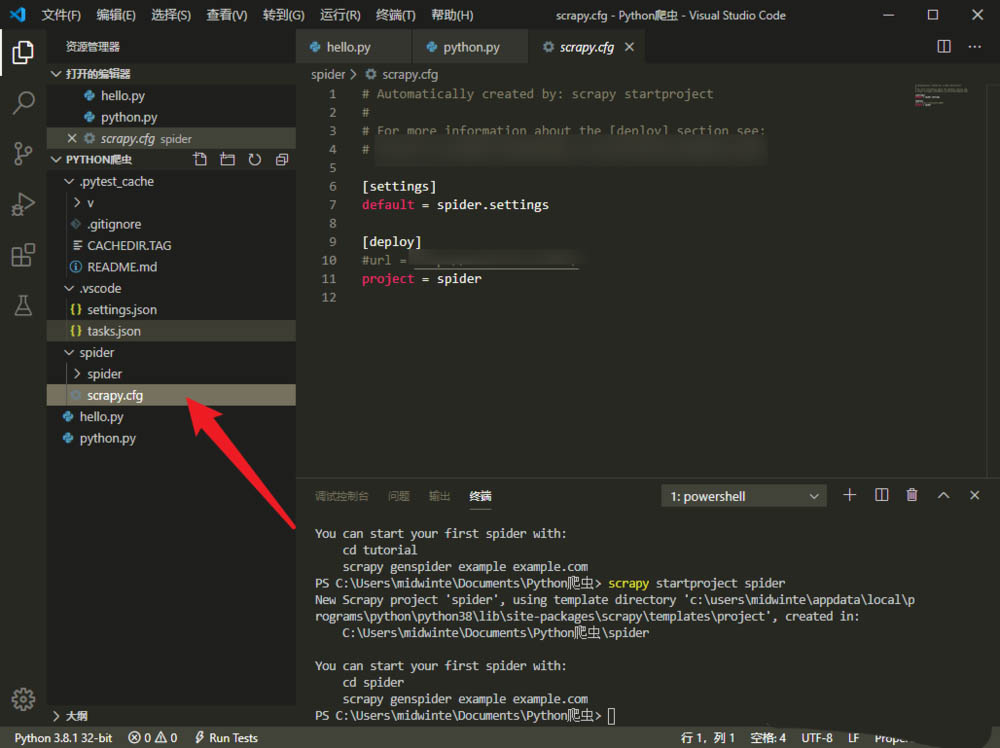Open the powershell terminal dropdown

[743, 495]
